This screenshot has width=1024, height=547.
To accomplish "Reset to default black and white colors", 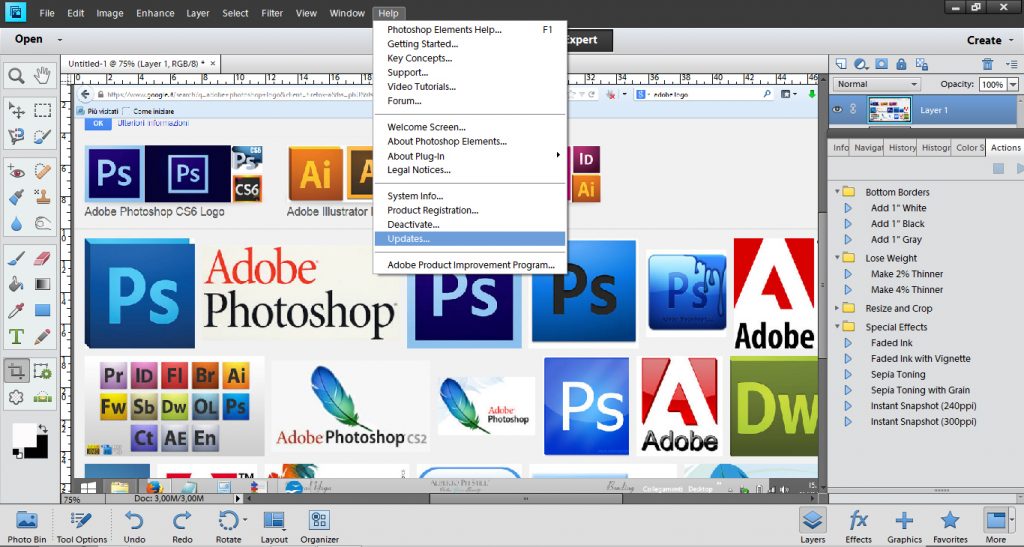I will [17, 454].
